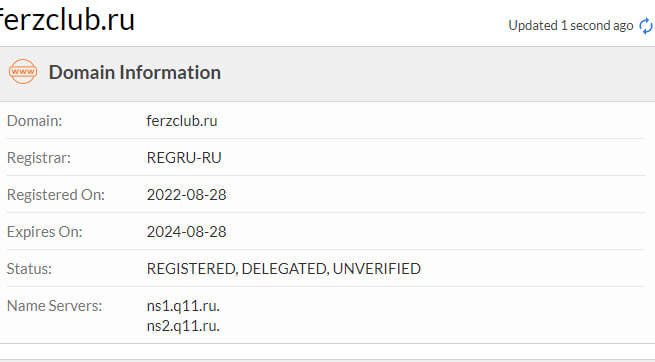
Task: Click the Name Servers: label
Action: (54, 306)
